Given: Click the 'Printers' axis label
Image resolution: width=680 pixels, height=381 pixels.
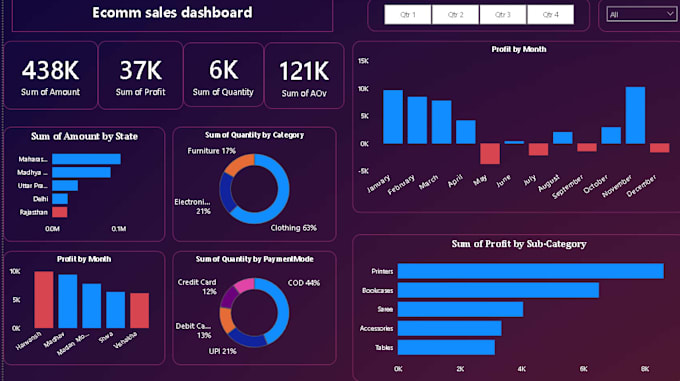Looking at the screenshot, I should [382, 271].
